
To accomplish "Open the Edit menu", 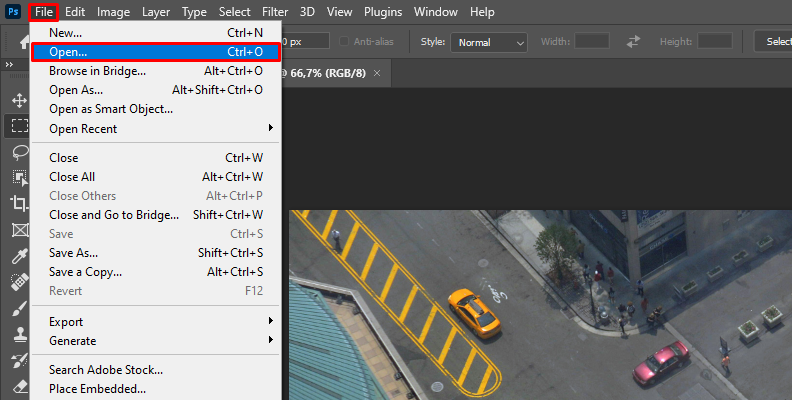I will (75, 12).
